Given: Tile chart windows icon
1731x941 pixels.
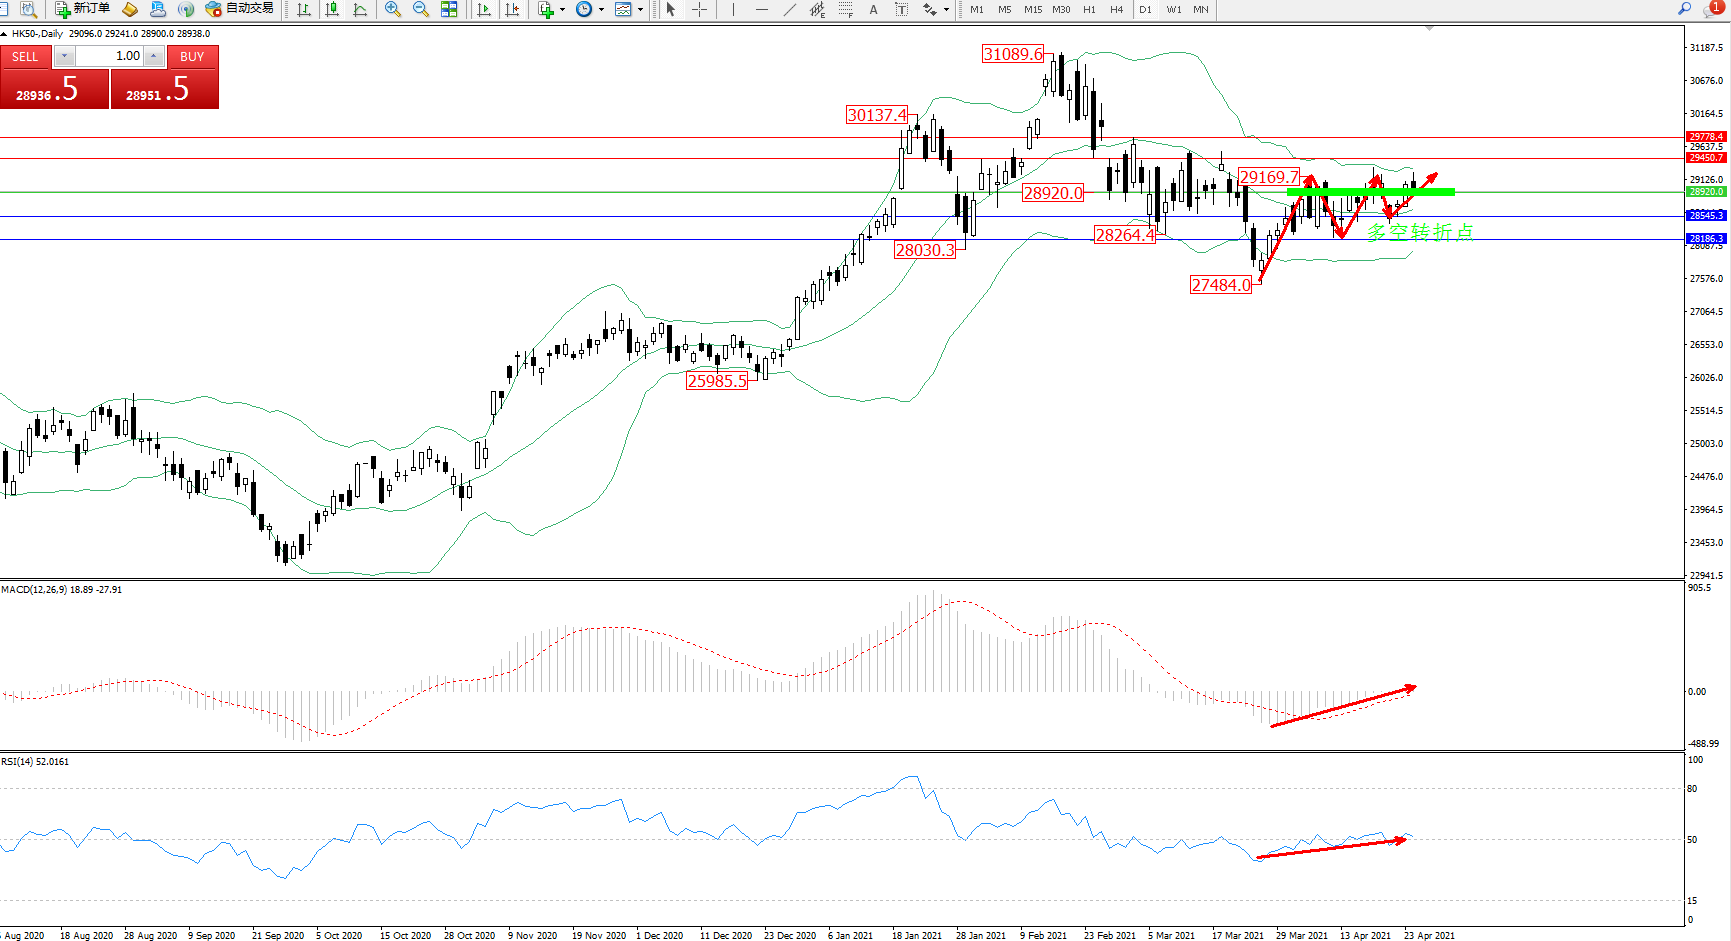Looking at the screenshot, I should (449, 9).
